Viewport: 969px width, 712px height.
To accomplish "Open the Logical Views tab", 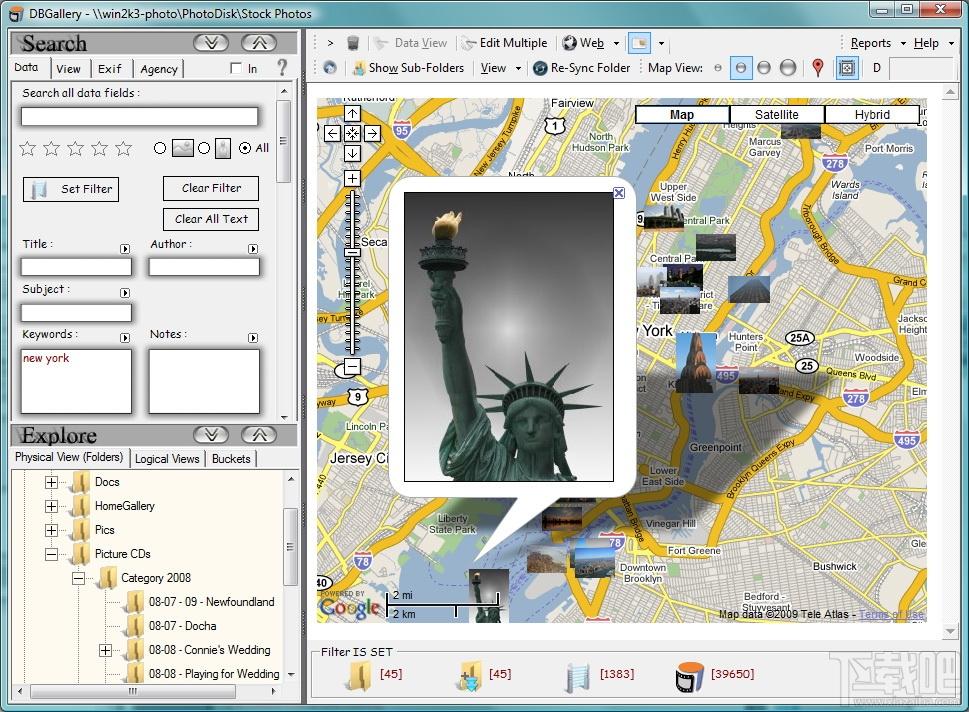I will coord(167,458).
